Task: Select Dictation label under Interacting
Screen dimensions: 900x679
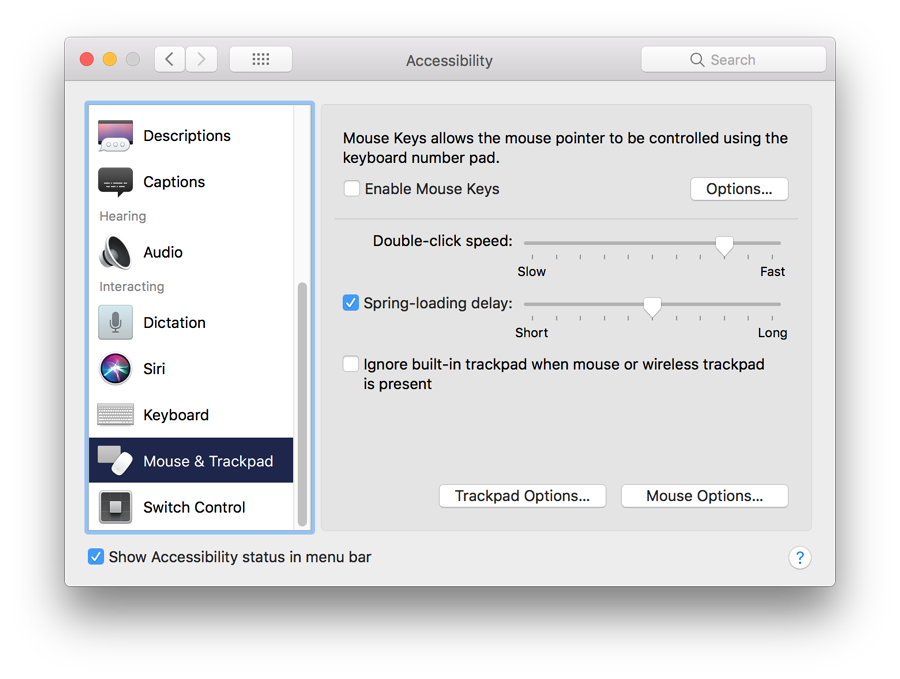Action: tap(174, 323)
